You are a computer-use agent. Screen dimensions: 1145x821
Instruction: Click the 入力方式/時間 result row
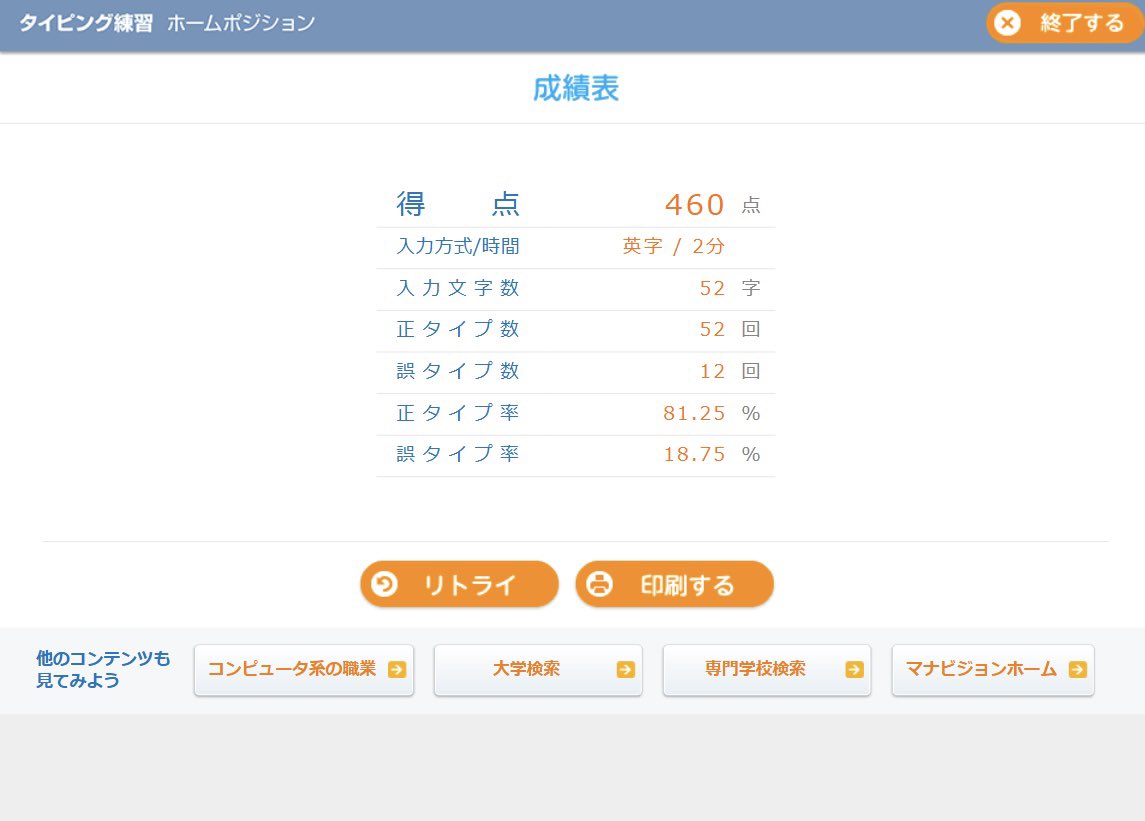pyautogui.click(x=576, y=246)
